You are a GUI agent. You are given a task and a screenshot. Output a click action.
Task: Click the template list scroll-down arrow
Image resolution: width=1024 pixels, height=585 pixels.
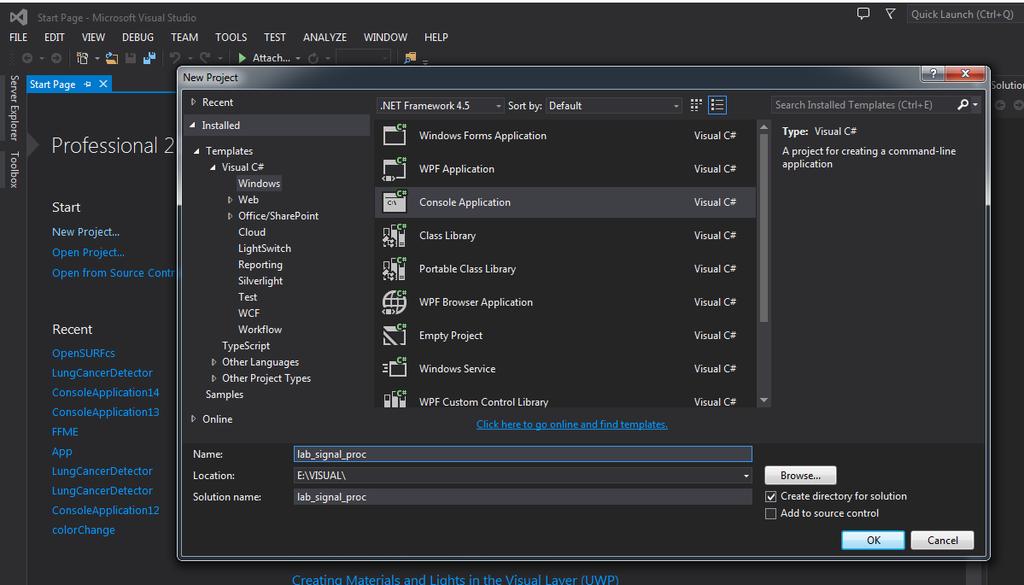tap(763, 400)
